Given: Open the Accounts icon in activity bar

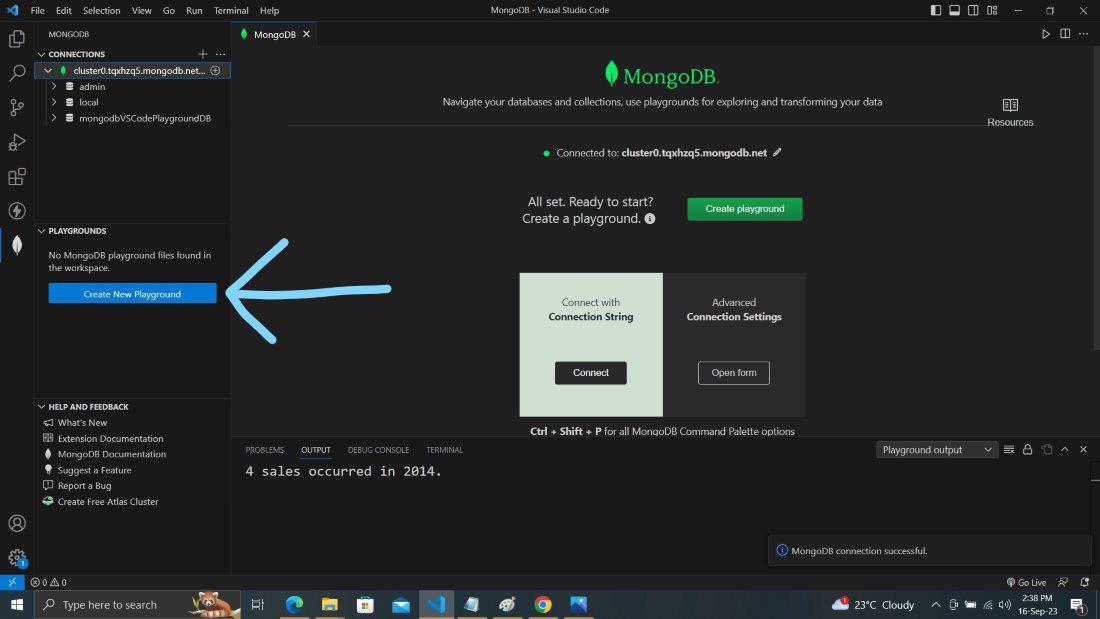Looking at the screenshot, I should point(17,524).
